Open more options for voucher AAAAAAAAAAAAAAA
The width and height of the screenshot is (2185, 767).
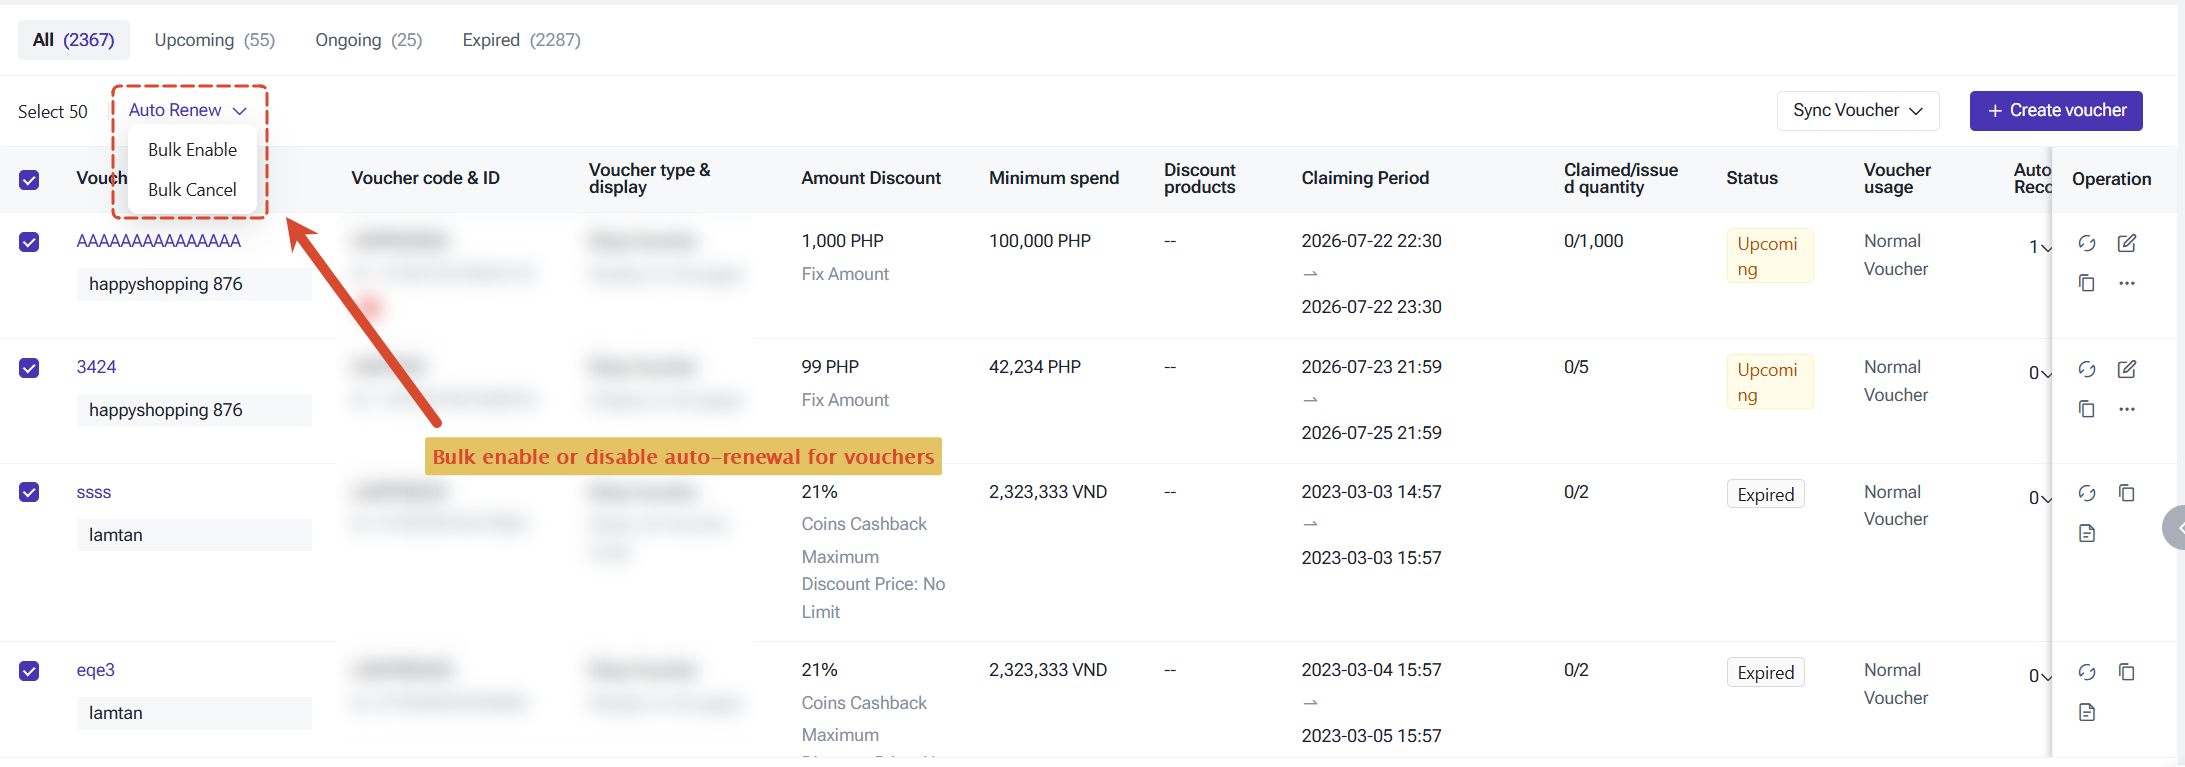[x=2127, y=283]
